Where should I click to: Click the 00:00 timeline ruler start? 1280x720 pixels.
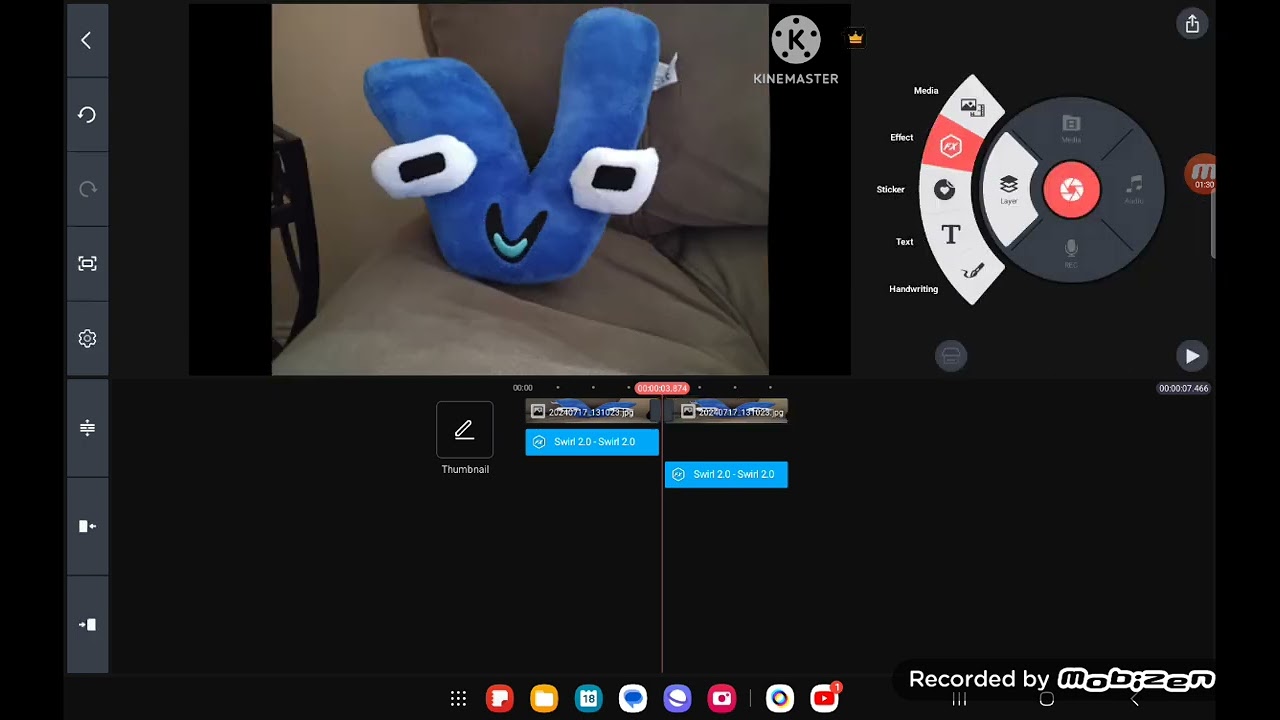coord(523,388)
